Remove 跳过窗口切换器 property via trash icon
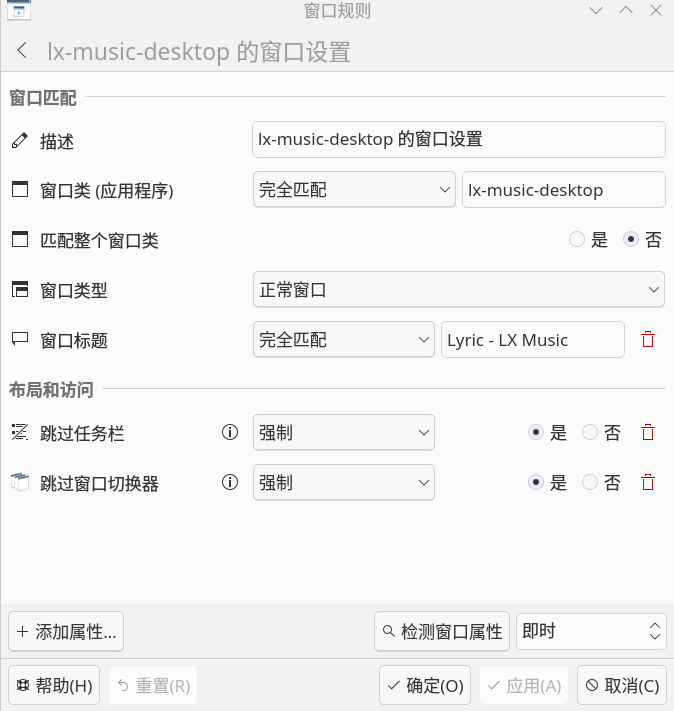Viewport: 674px width, 711px height. pyautogui.click(x=648, y=482)
